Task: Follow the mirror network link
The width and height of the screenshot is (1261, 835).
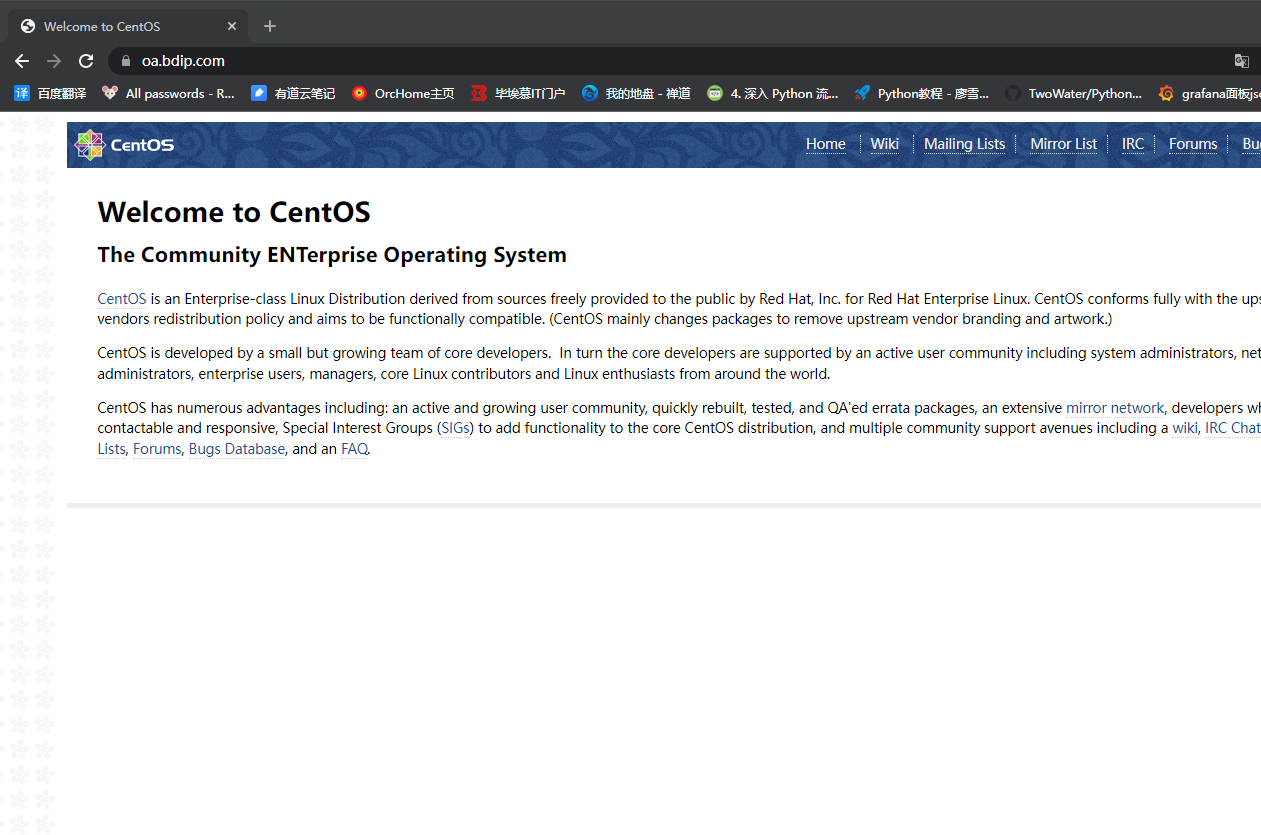Action: pos(1115,408)
